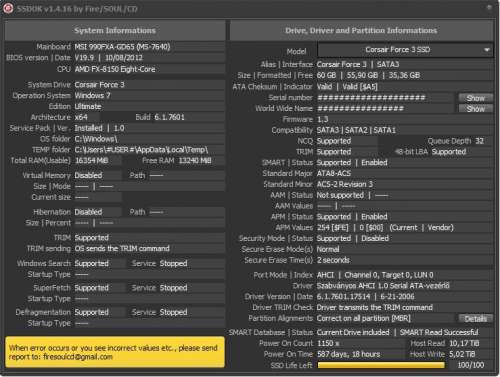Click 'OS sends the TRIM command' text
Screen dimensions: 500x377
[x=122, y=249]
